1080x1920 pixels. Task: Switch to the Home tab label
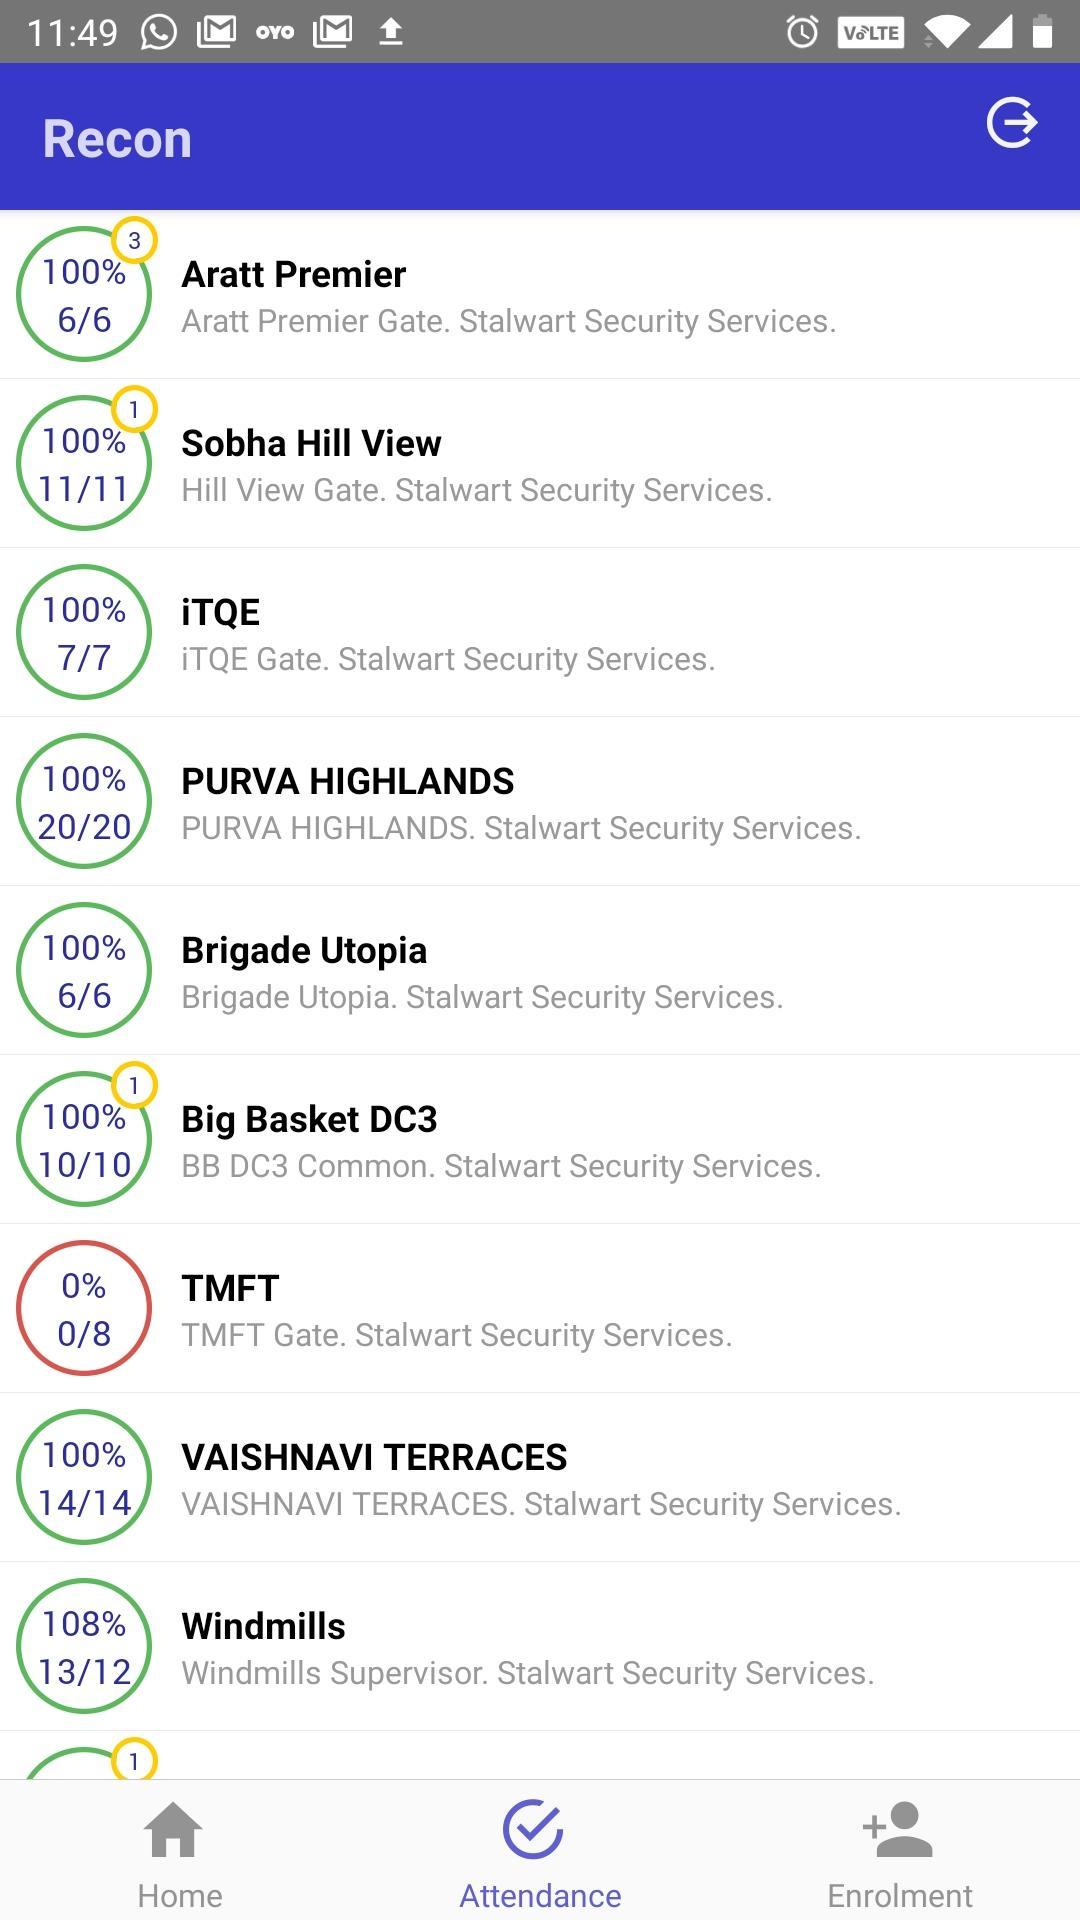pyautogui.click(x=180, y=1896)
